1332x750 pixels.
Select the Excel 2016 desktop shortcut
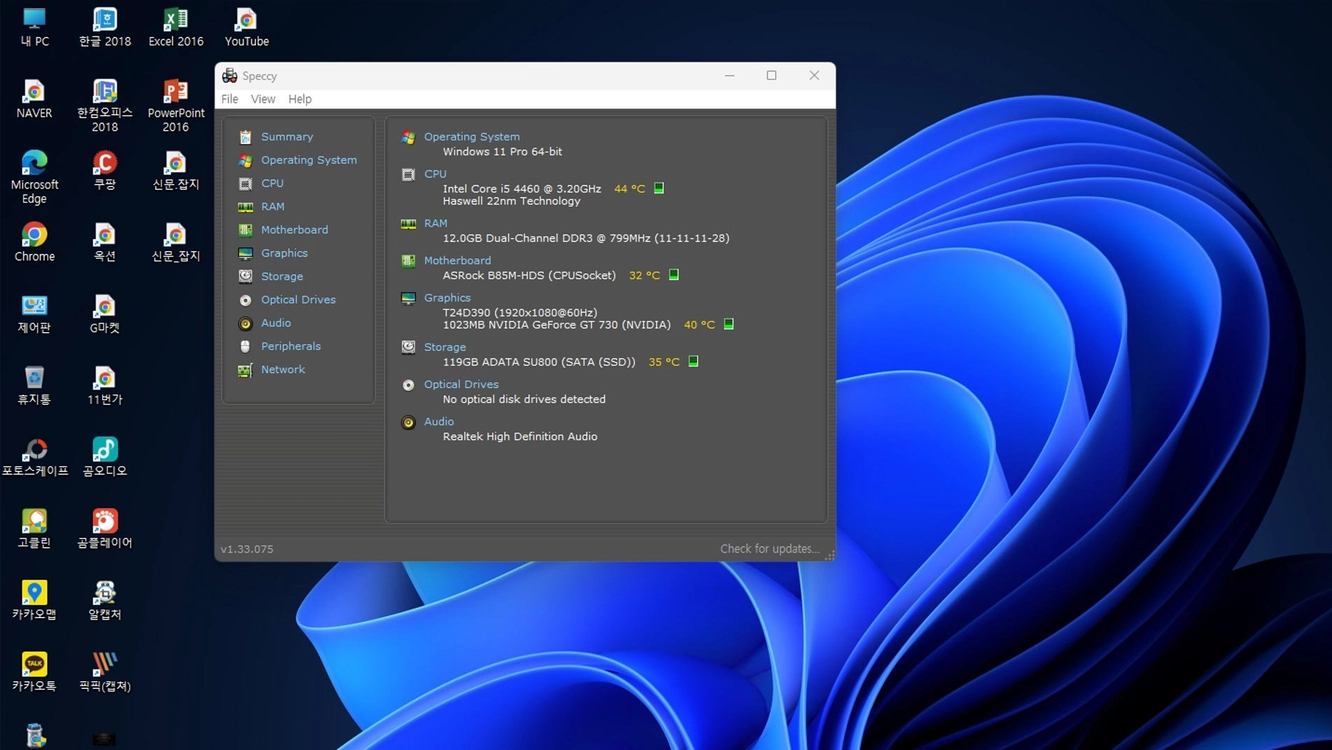(x=176, y=27)
